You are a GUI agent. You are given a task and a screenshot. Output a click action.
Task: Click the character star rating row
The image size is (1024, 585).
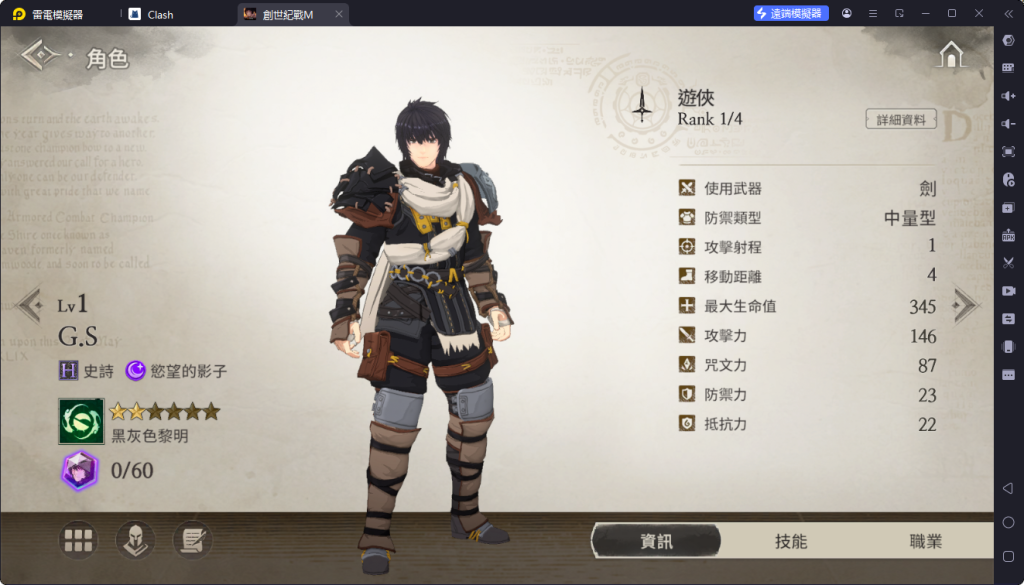164,411
